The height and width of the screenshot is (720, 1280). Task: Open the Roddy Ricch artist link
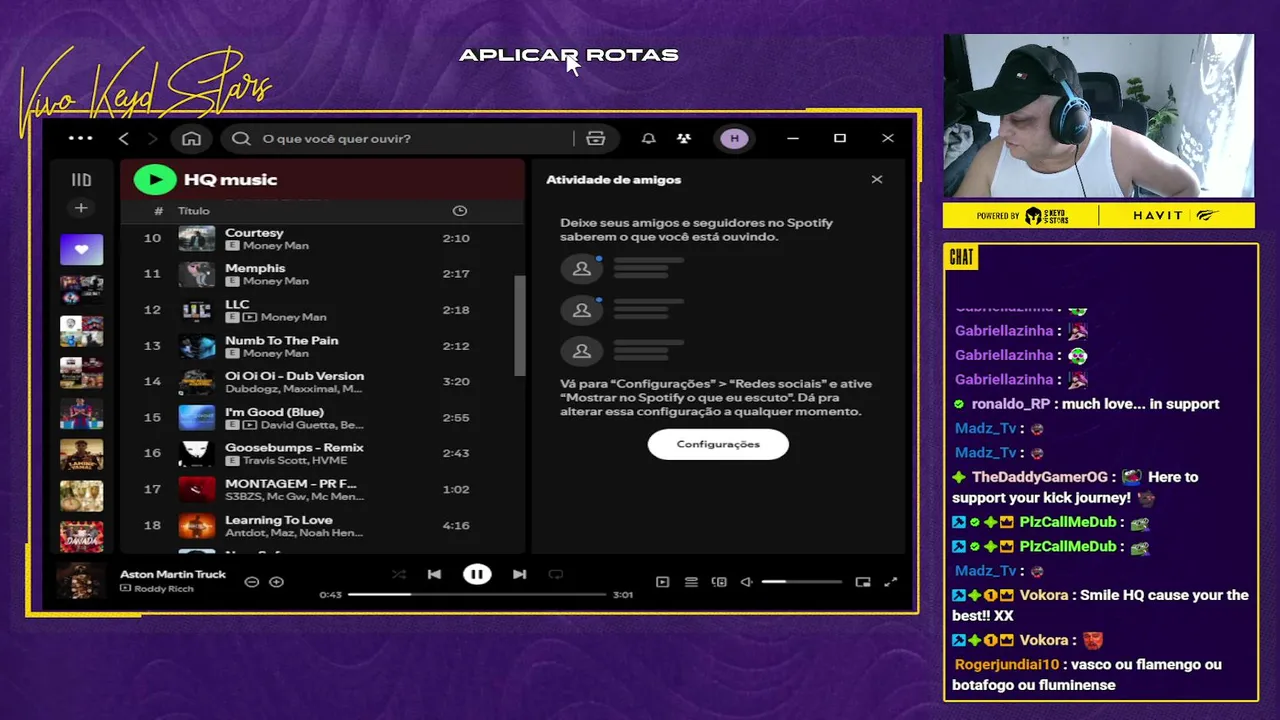point(164,589)
